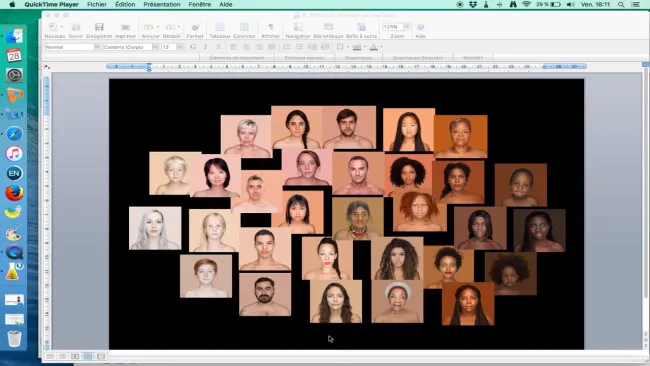This screenshot has width=650, height=366.
Task: Justify the text alignment
Action: point(272,47)
